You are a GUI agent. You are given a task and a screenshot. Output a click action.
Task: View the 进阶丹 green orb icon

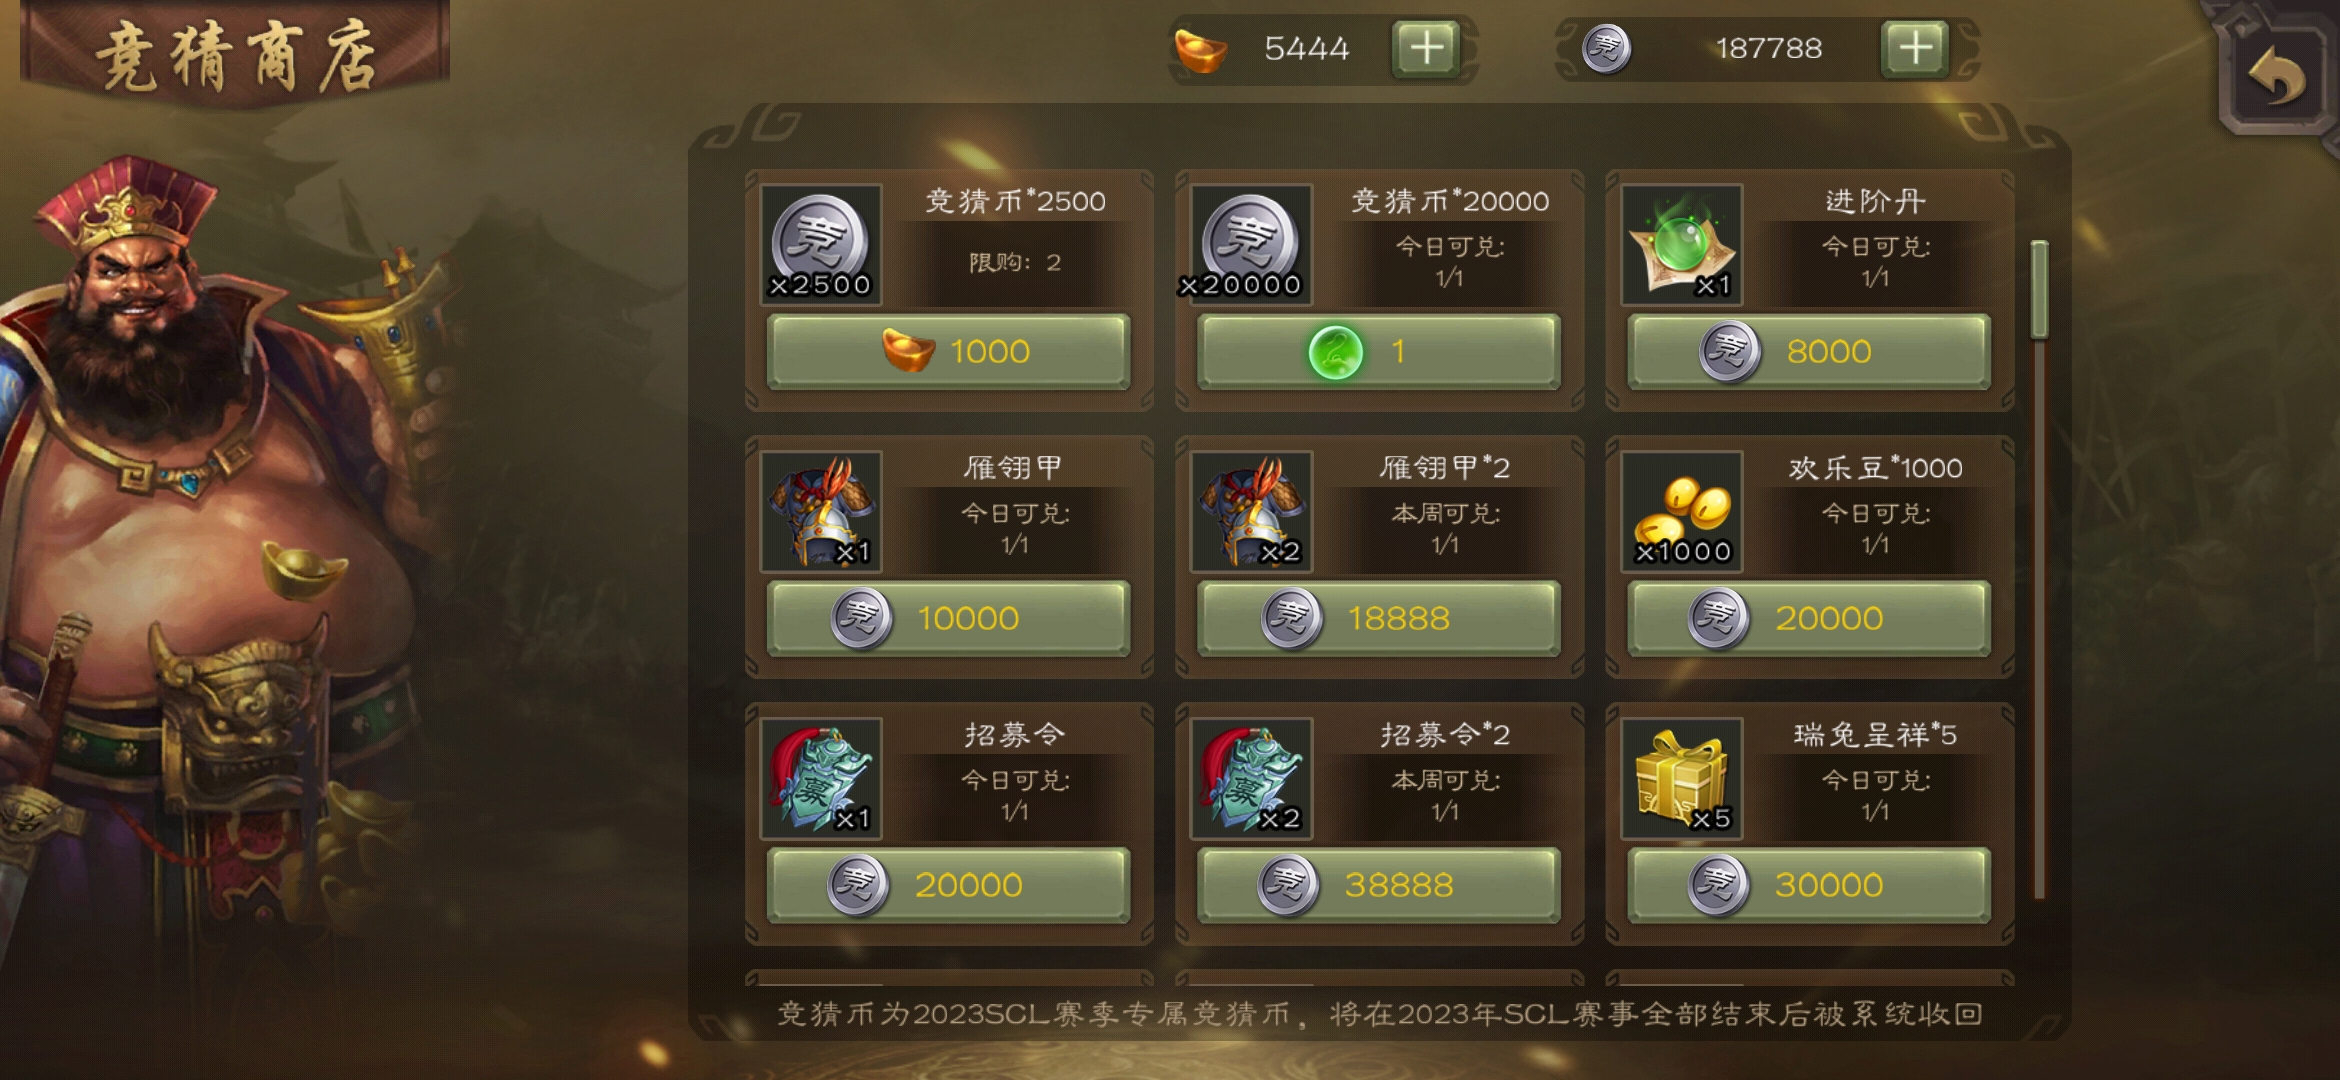(x=1681, y=244)
